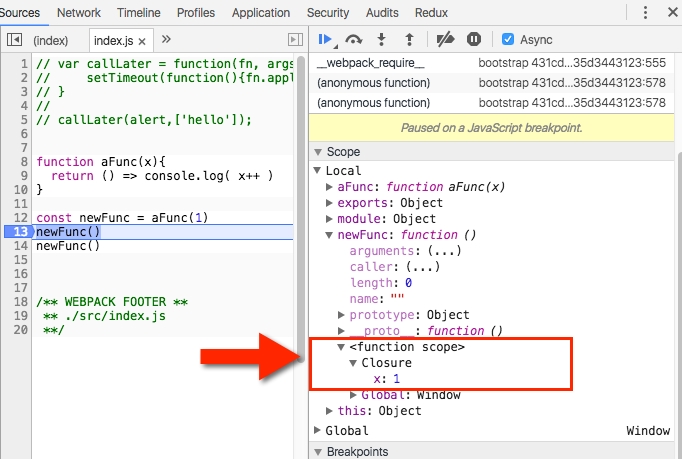Image resolution: width=682 pixels, height=459 pixels.
Task: Collapse the Closure tree node
Action: point(353,363)
